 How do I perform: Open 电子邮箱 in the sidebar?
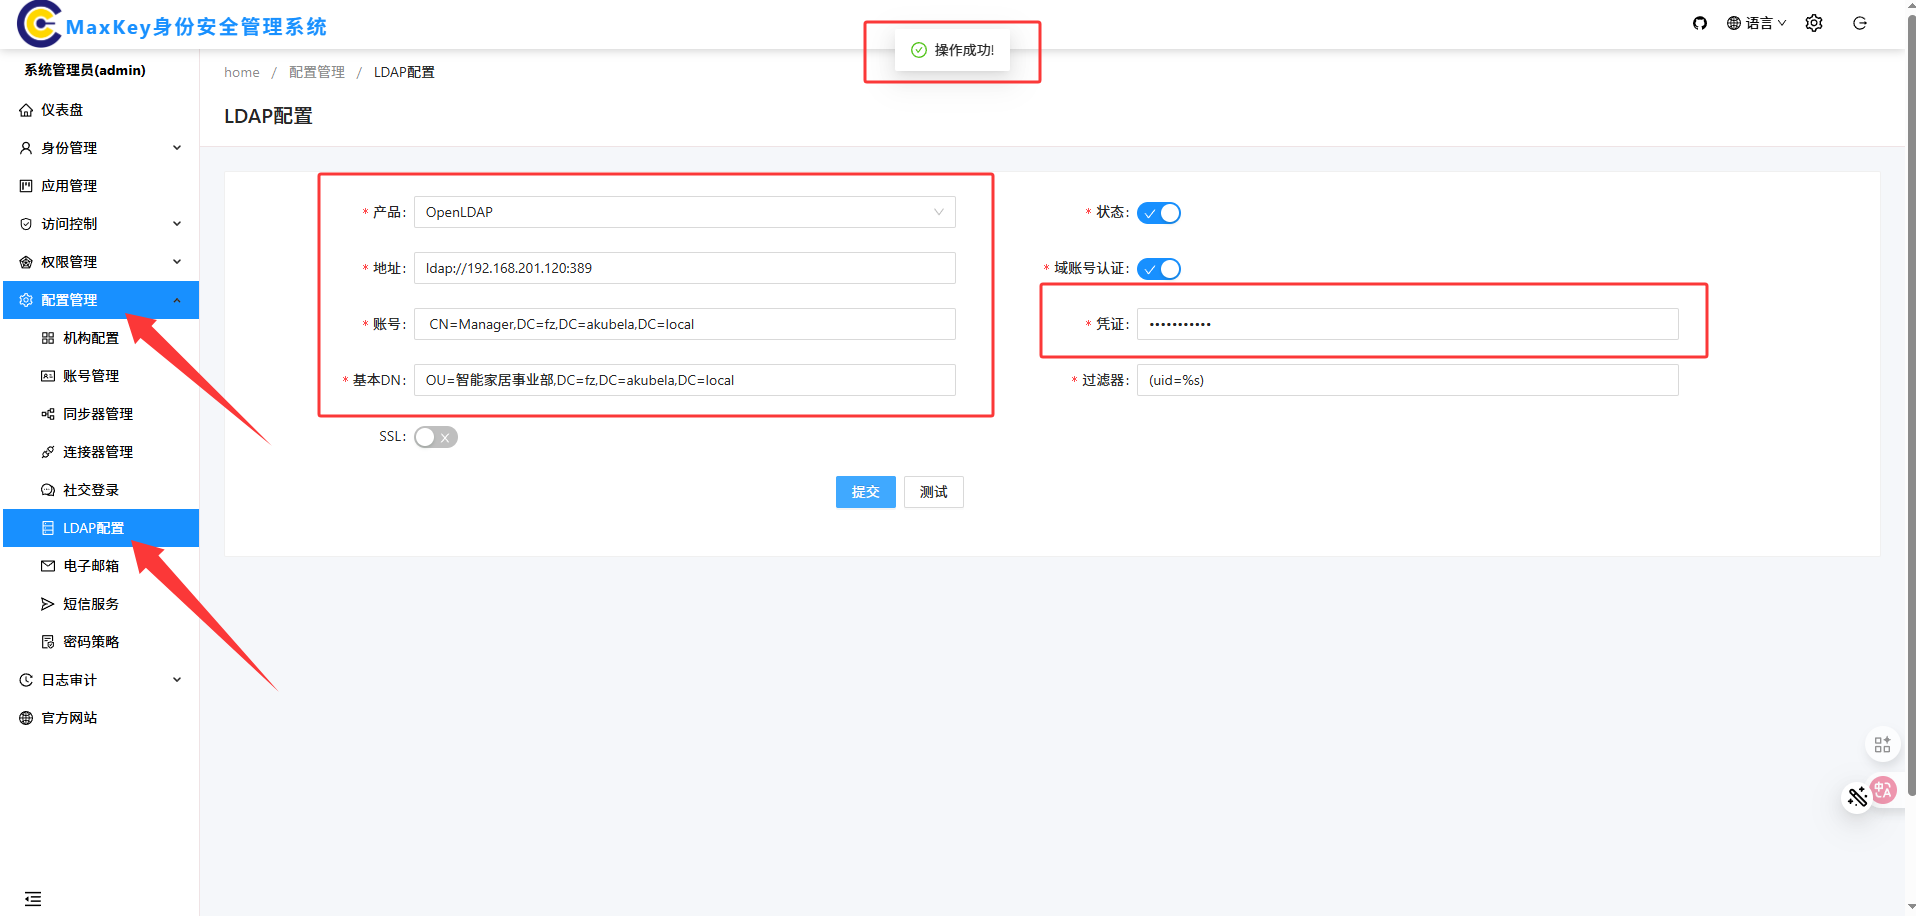pos(91,566)
